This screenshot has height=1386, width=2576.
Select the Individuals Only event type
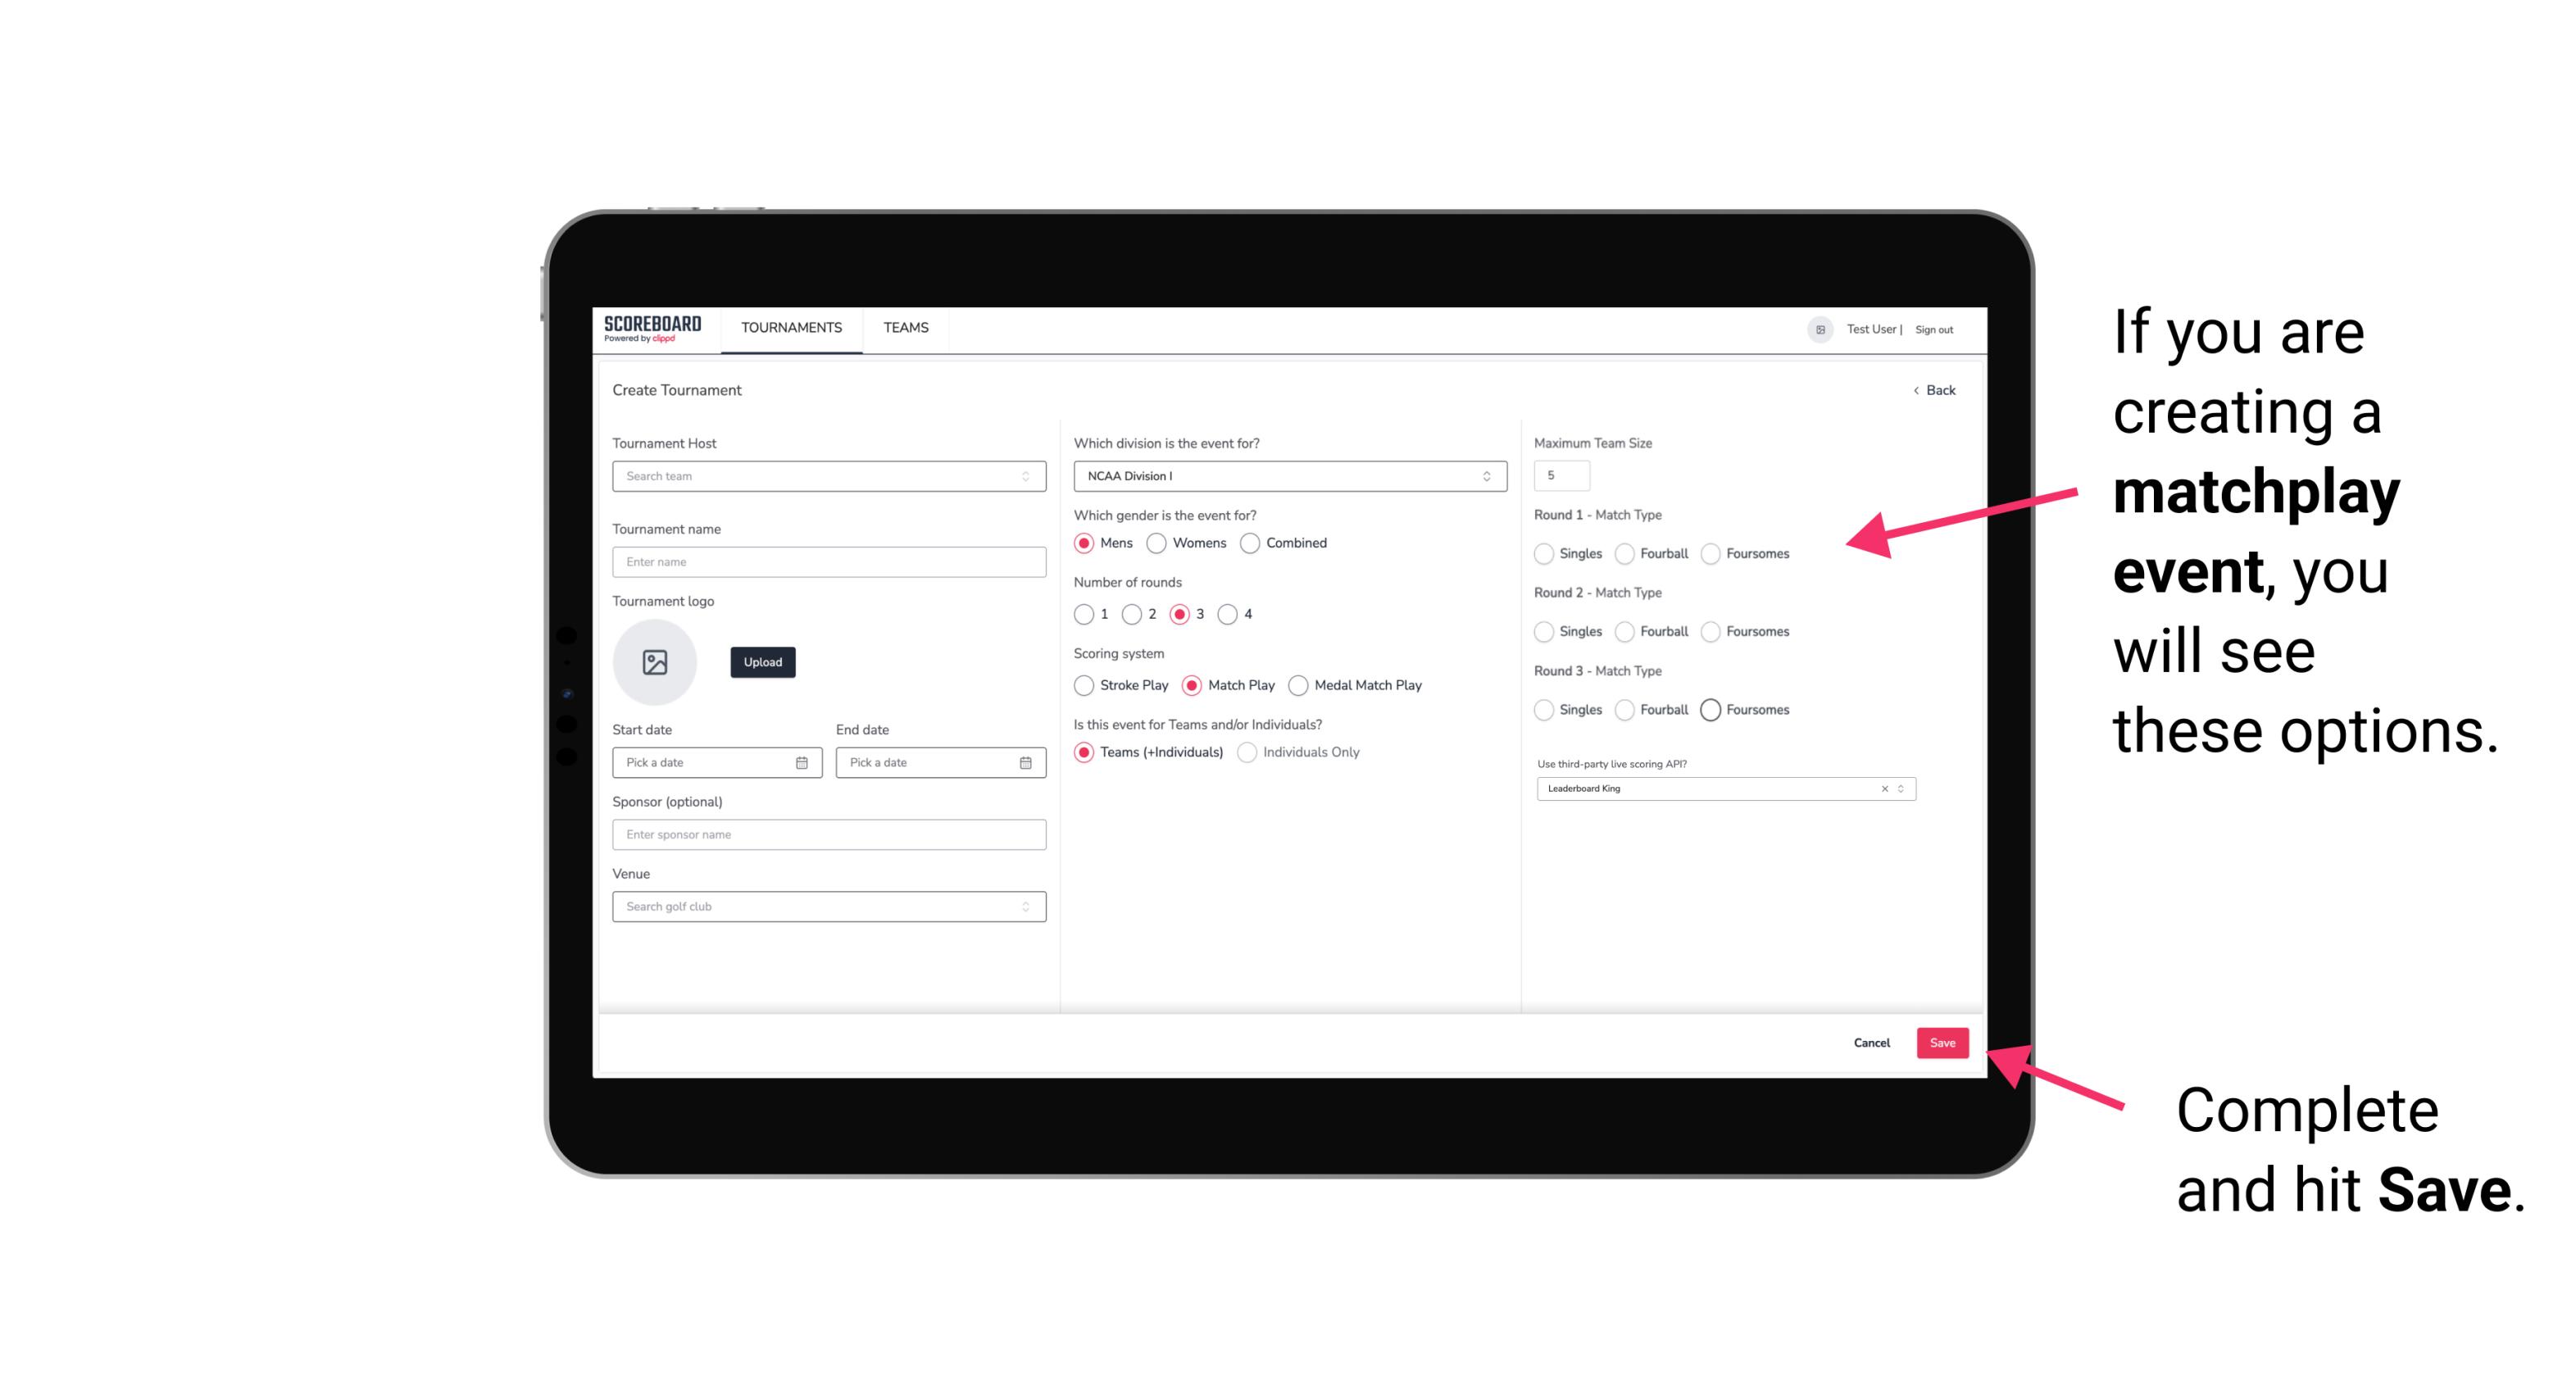1245,752
